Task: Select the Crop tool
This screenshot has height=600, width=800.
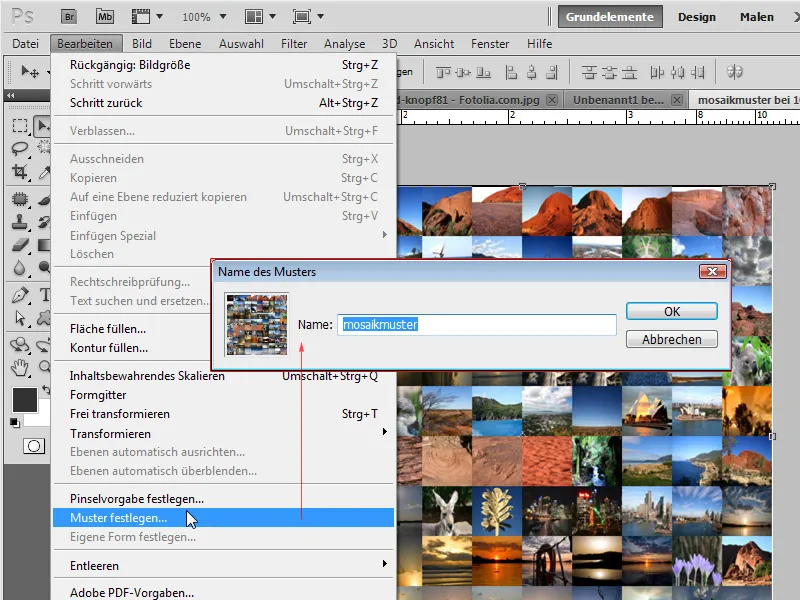Action: coord(20,172)
